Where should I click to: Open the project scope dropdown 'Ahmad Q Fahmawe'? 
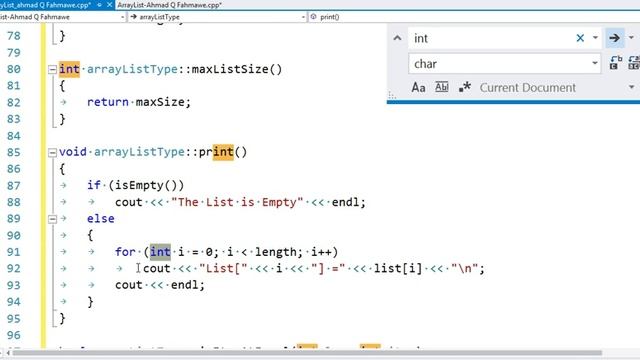pyautogui.click(x=122, y=17)
